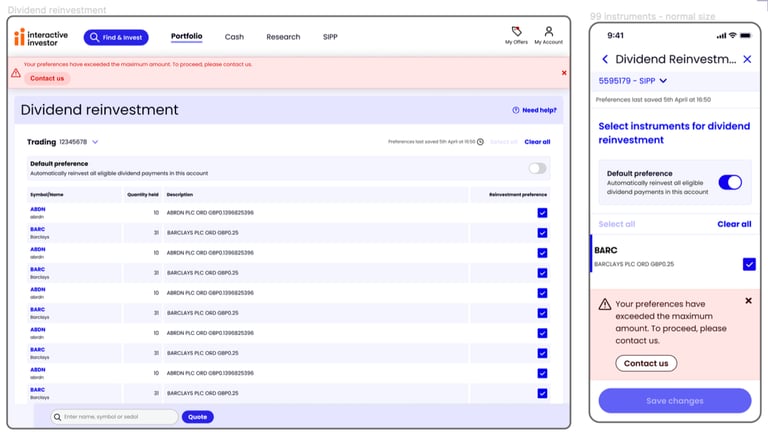Click mobile 'Preferences last saved 5th April' text

coord(653,99)
